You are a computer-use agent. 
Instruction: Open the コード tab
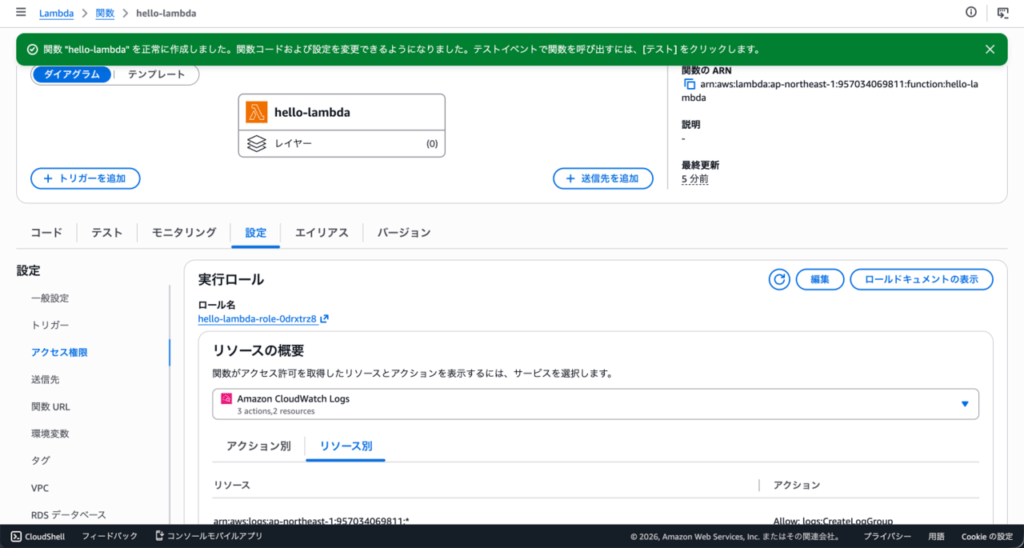pos(47,233)
